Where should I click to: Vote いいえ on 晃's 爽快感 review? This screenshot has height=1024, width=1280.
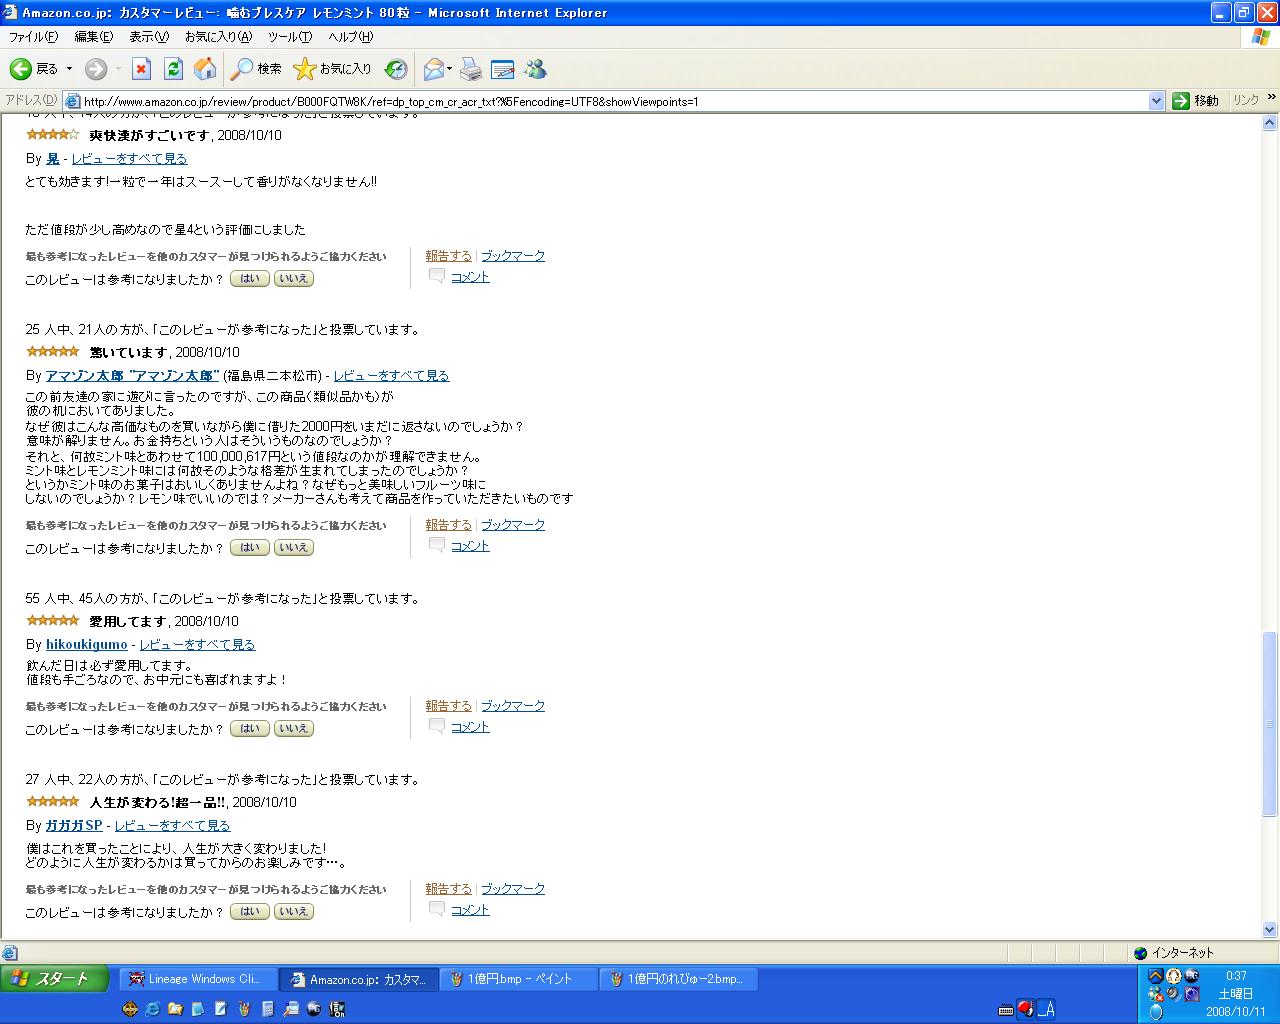(x=294, y=279)
